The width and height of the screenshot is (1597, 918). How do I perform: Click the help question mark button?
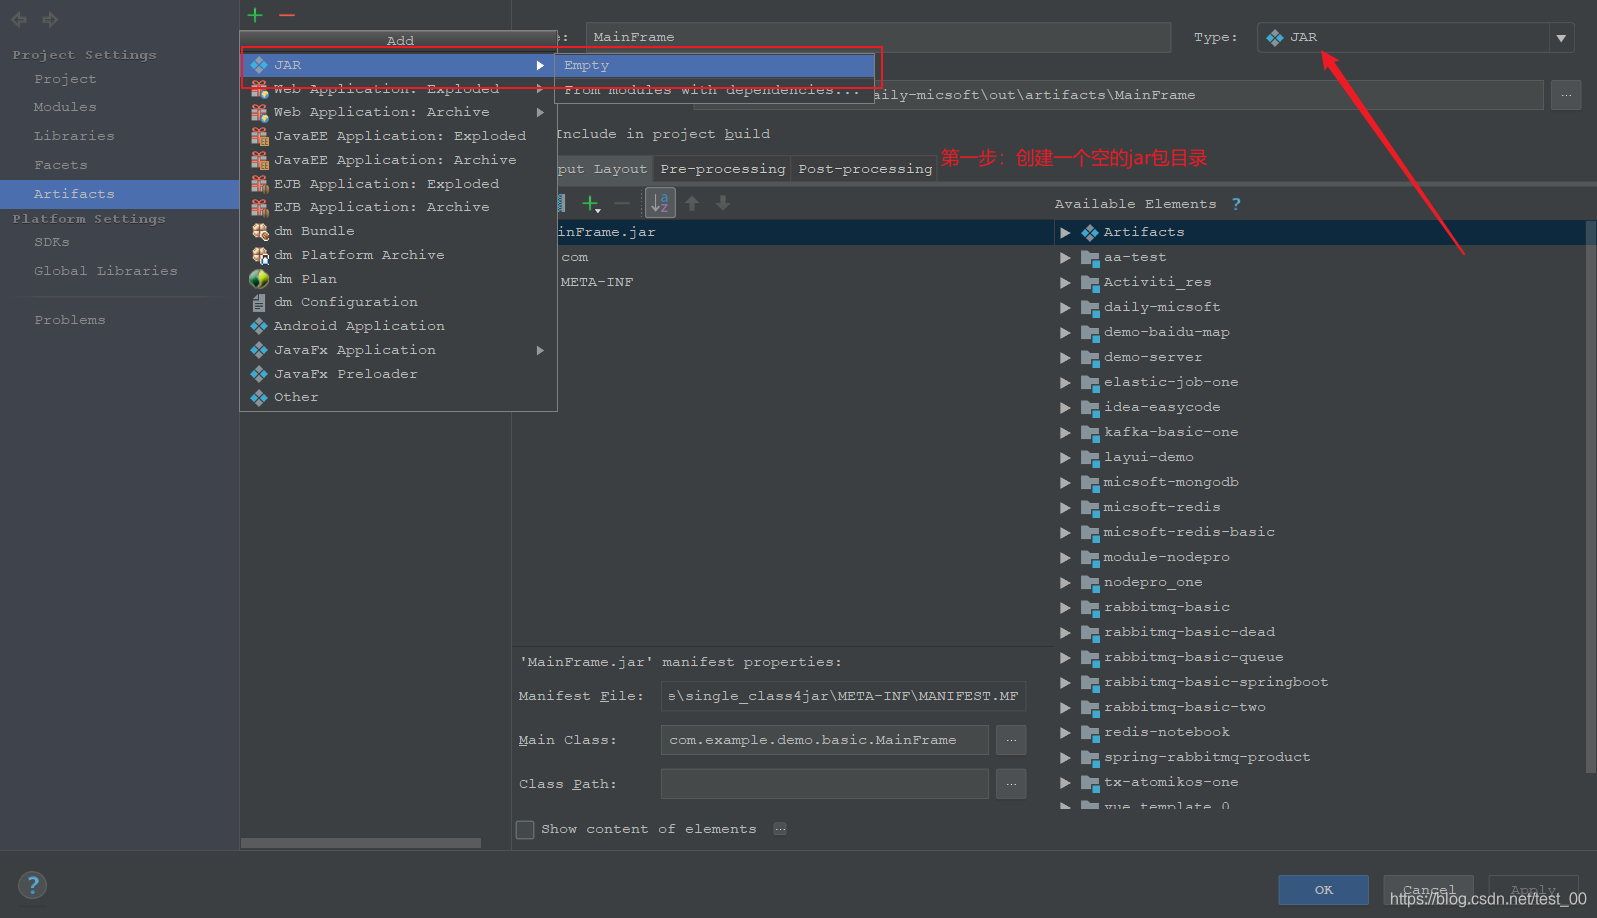(x=32, y=885)
